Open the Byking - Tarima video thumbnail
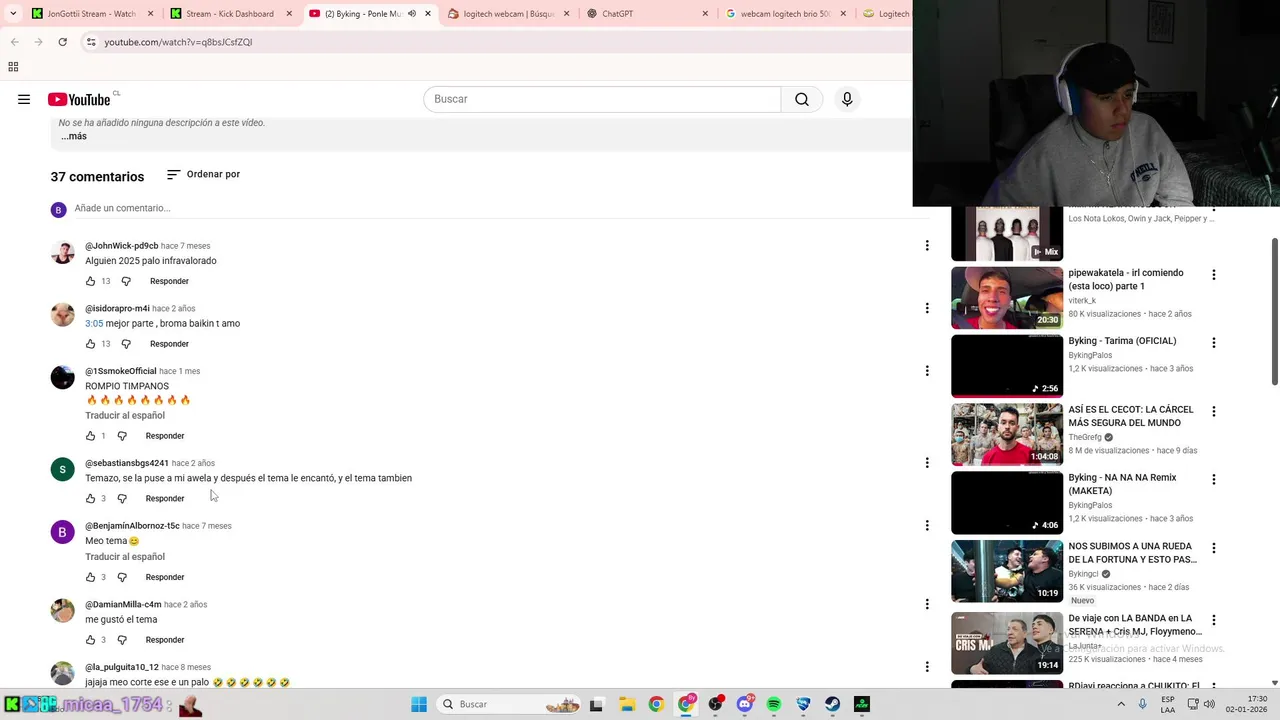This screenshot has width=1280, height=720. (x=1007, y=366)
